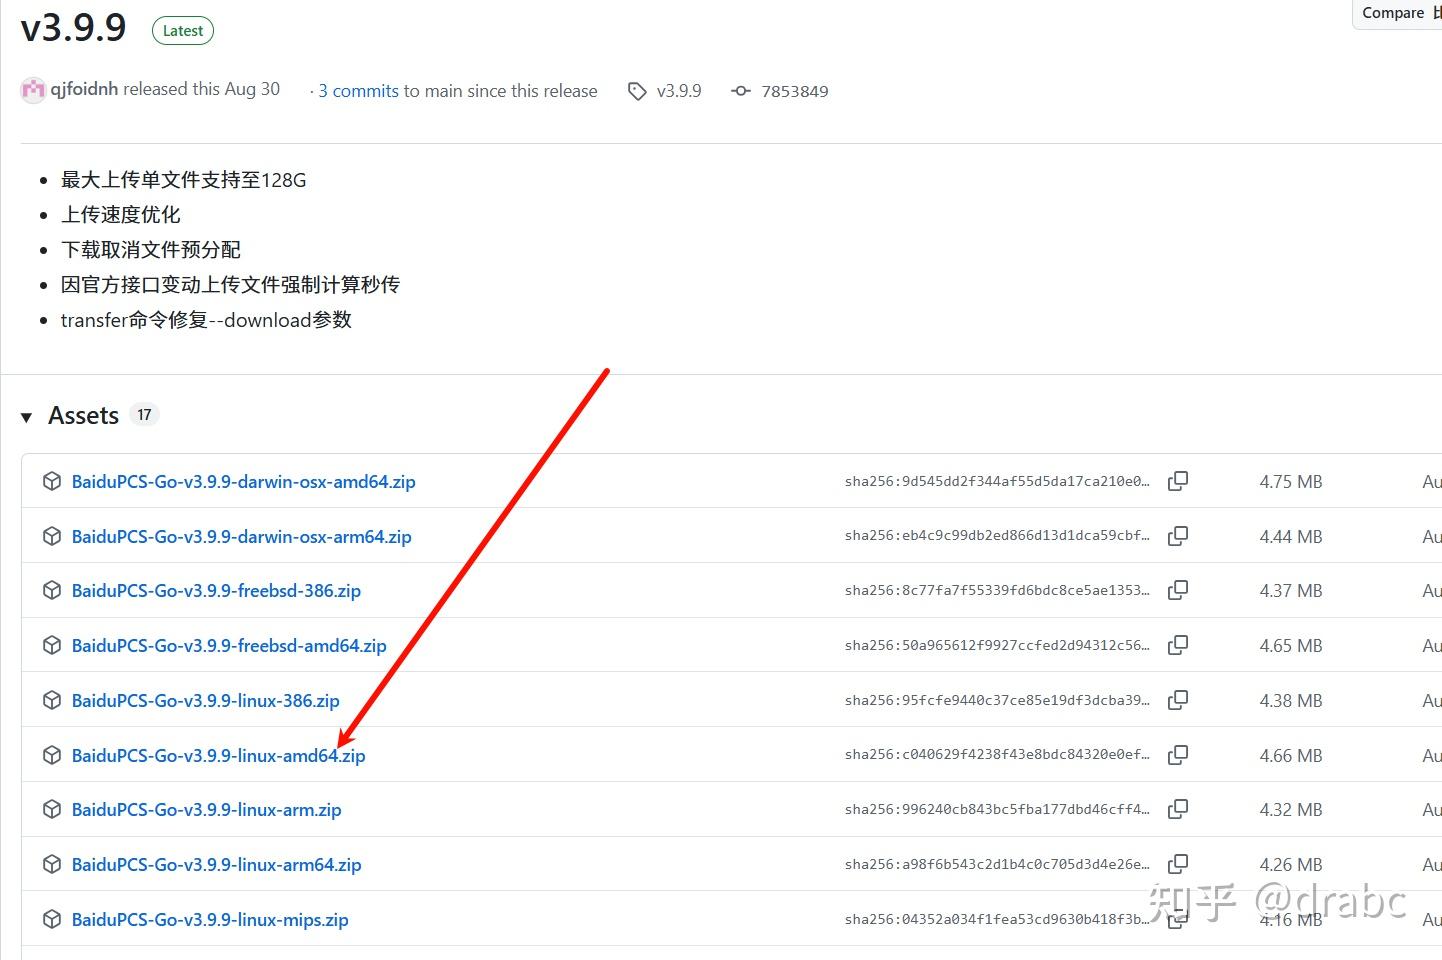Click the package icon beside BaiduPCS-Go-v3.9.9-darwin-osx-amd64.zip

(51, 481)
